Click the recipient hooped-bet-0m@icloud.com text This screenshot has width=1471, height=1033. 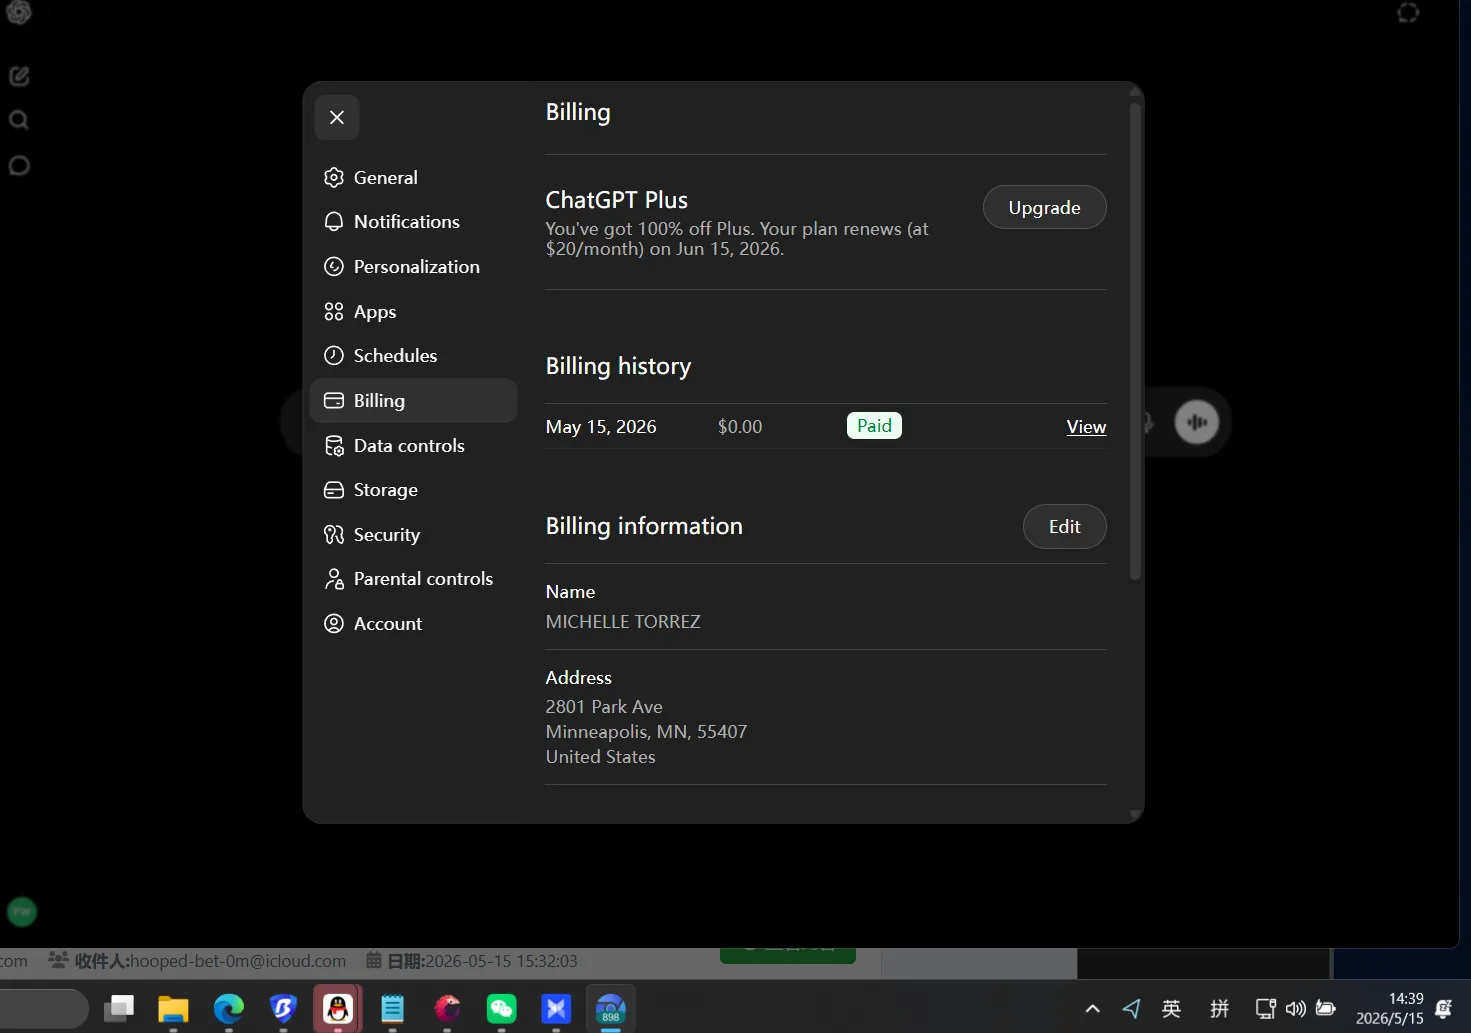pyautogui.click(x=238, y=961)
